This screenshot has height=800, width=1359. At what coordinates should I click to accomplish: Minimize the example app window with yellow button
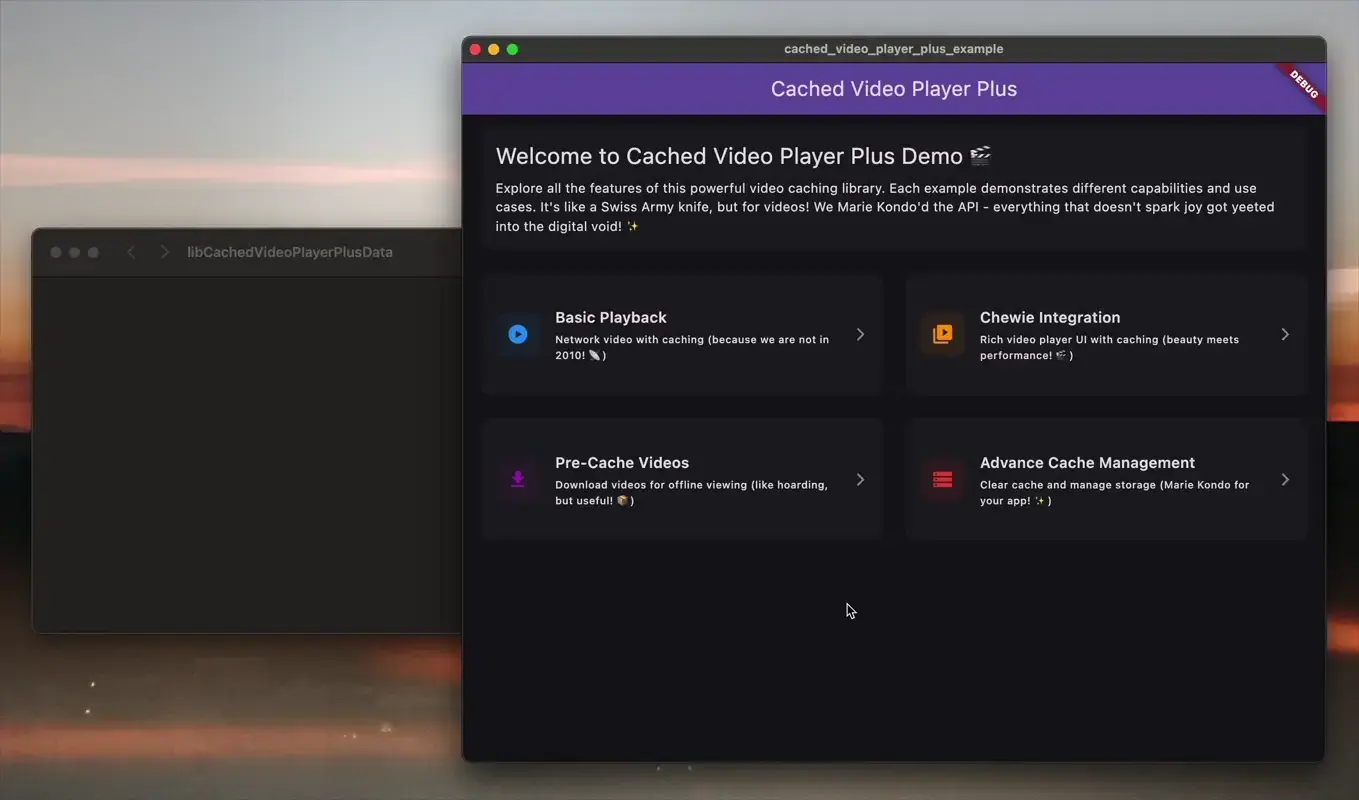click(493, 49)
